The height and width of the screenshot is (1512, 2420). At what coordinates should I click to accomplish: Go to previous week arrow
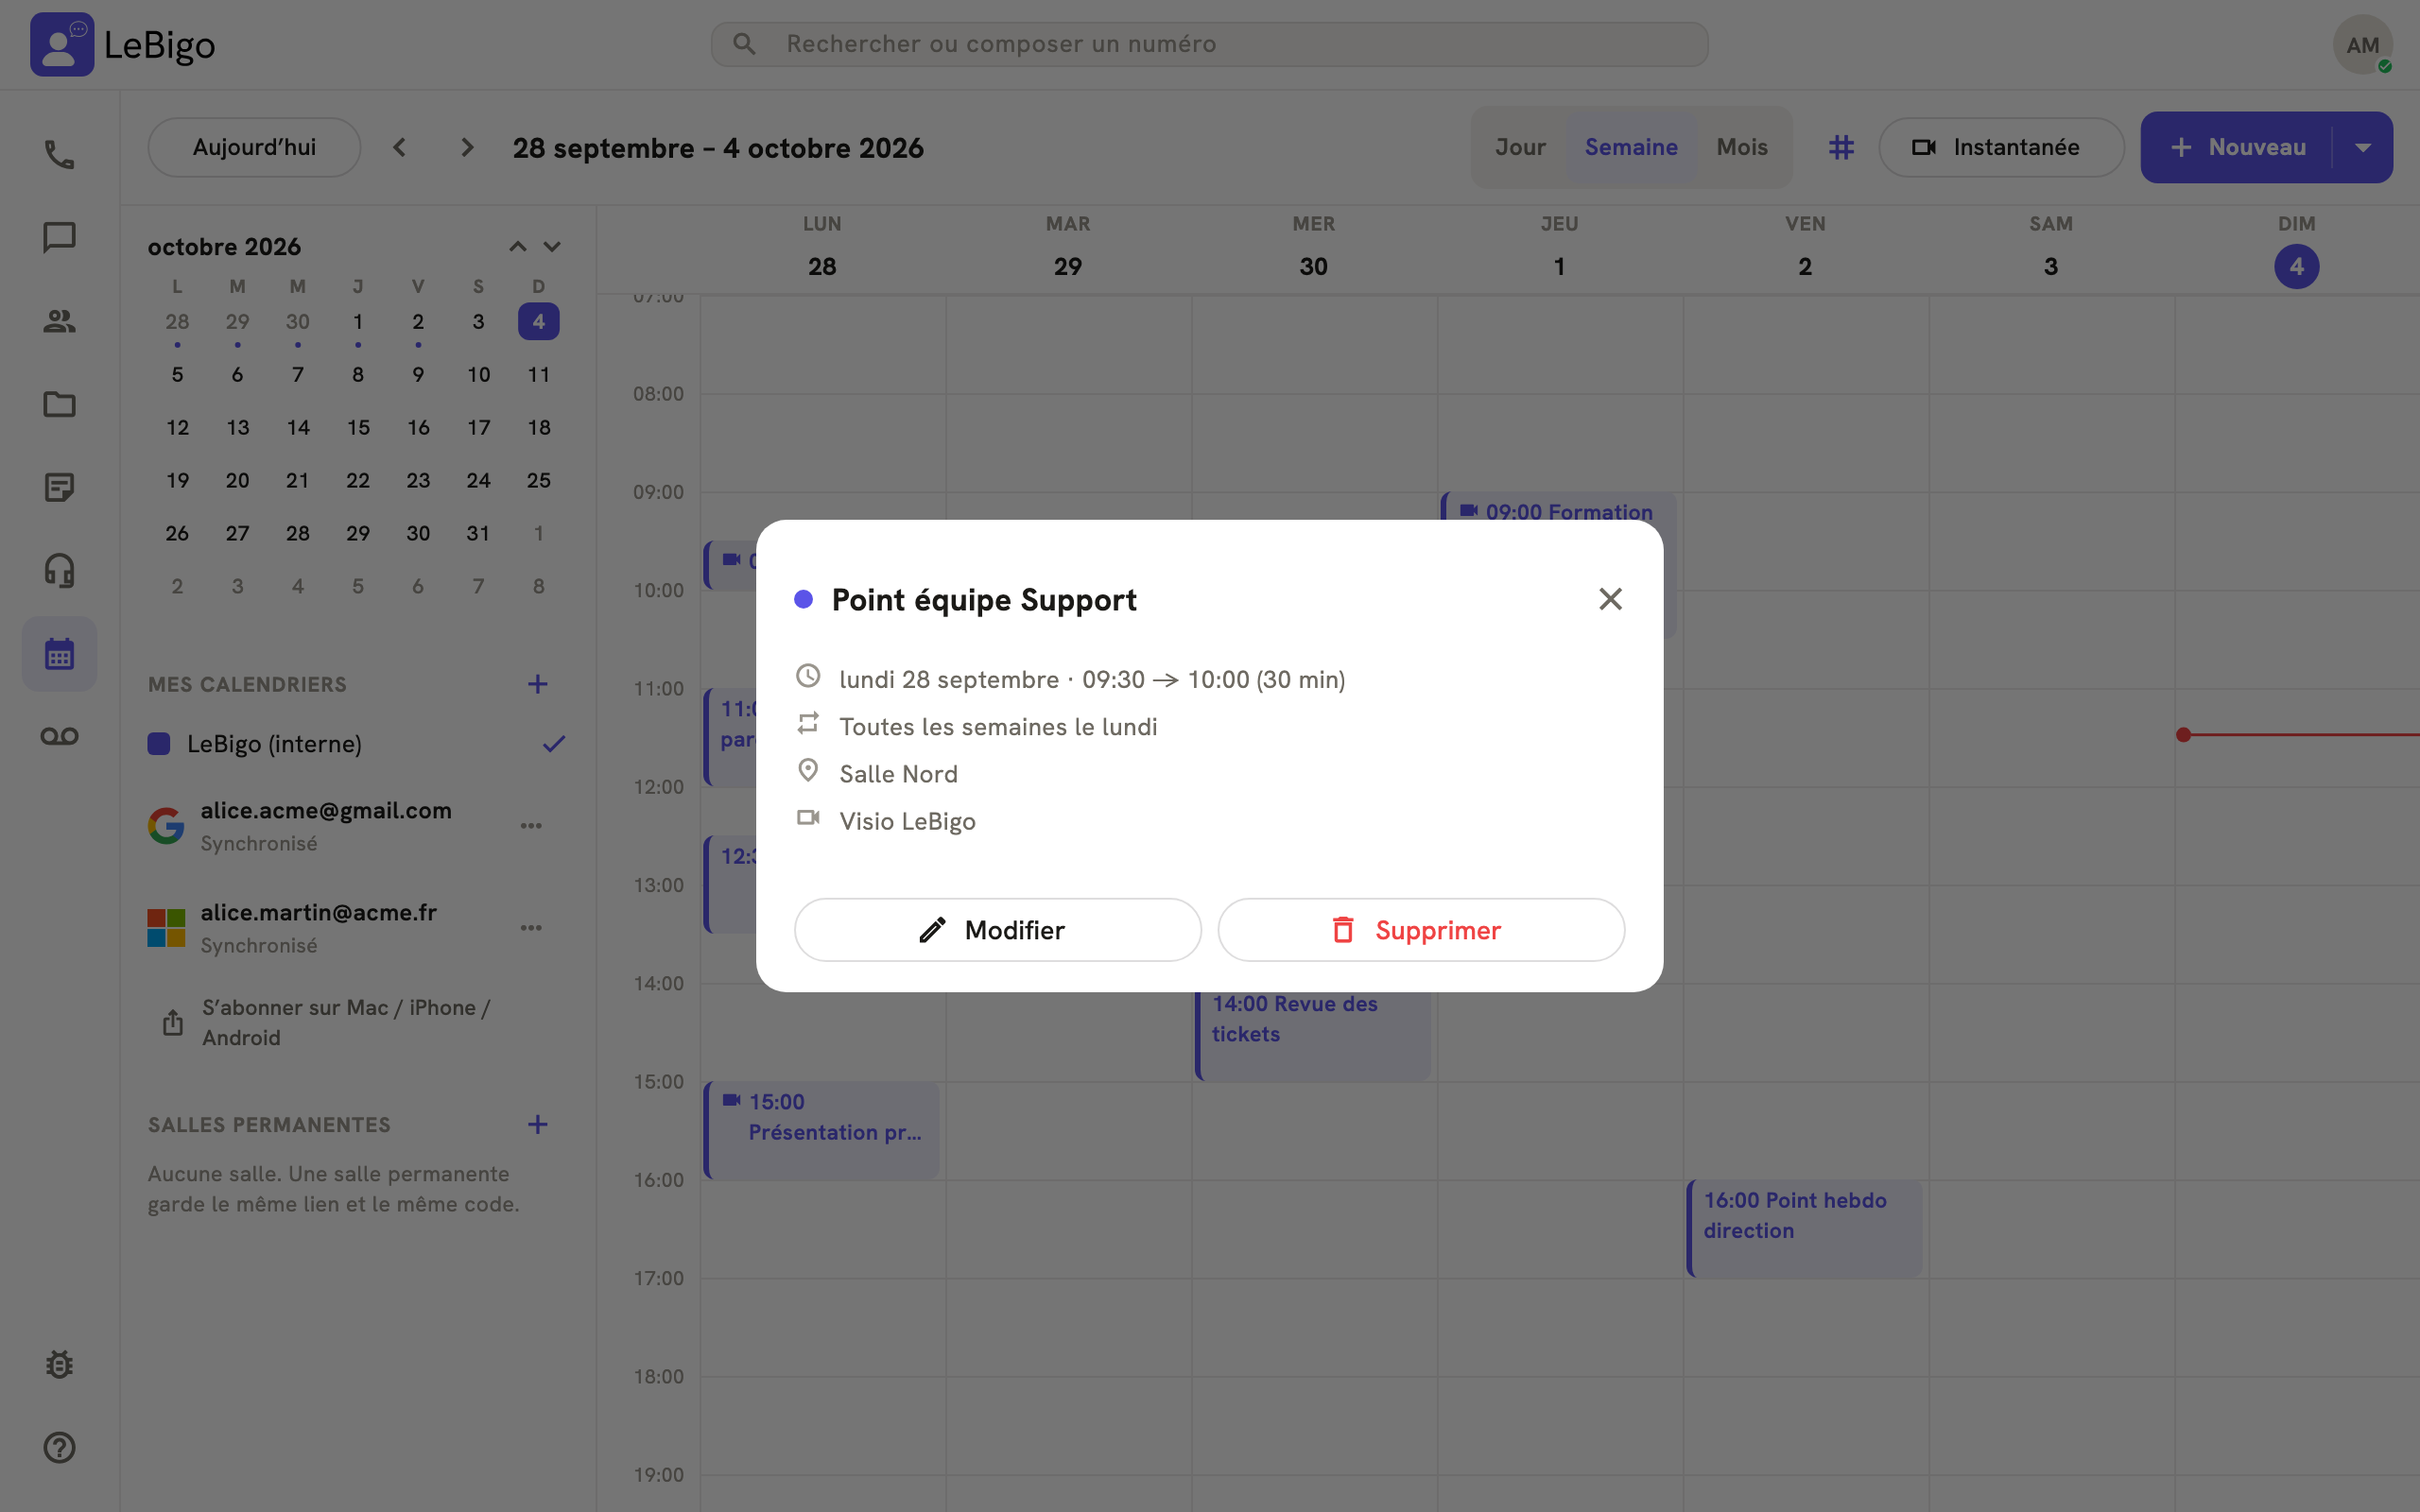[x=400, y=147]
